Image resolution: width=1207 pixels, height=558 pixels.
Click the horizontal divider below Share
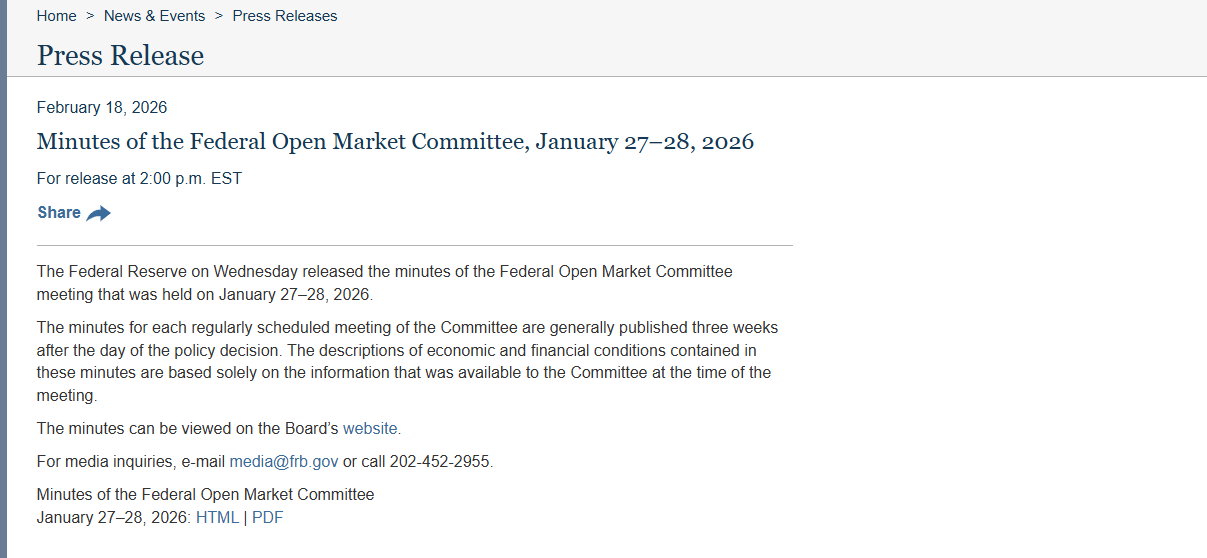414,245
